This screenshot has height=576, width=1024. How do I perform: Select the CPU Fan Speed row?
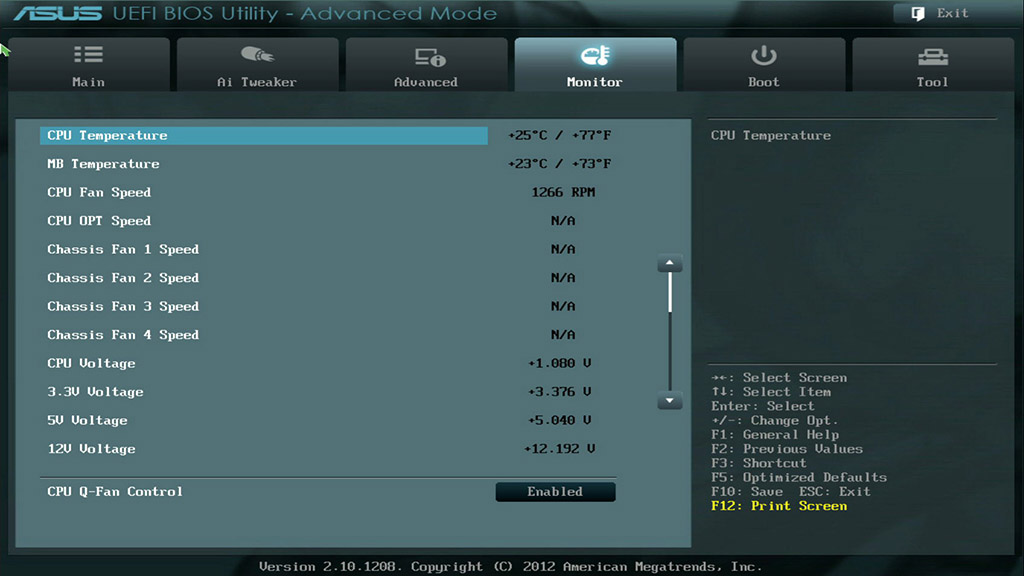329,193
